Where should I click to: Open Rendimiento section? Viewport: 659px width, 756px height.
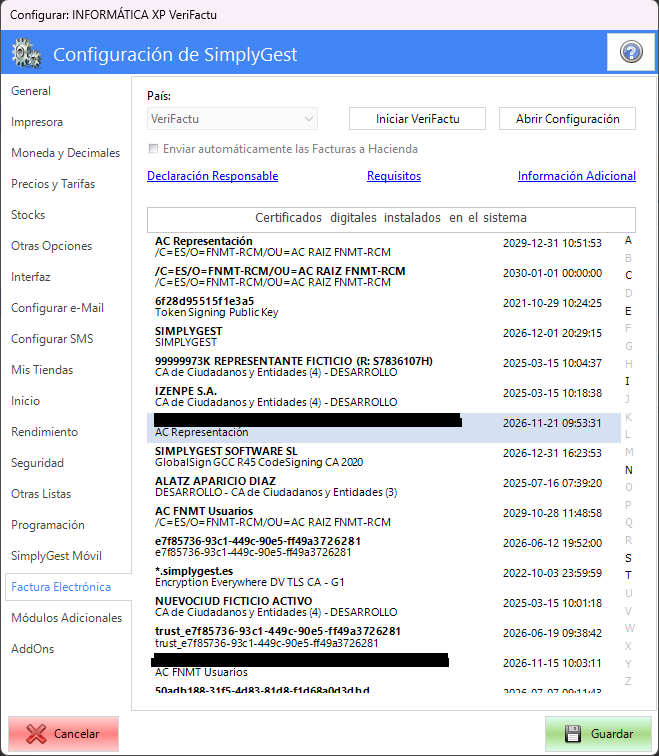[44, 432]
